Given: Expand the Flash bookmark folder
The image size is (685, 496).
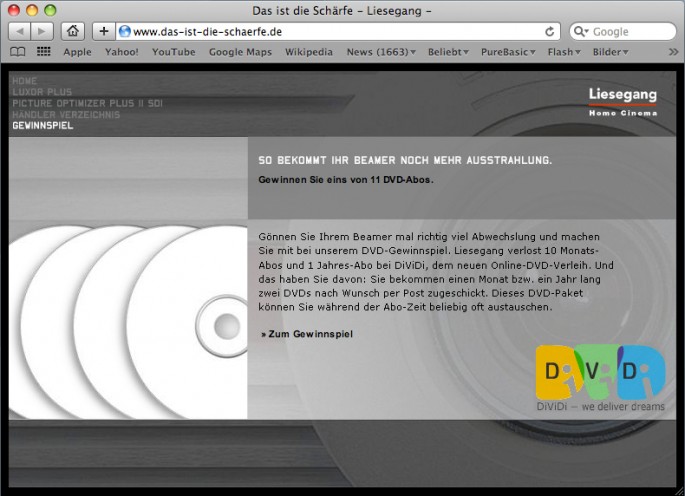Looking at the screenshot, I should pos(564,52).
